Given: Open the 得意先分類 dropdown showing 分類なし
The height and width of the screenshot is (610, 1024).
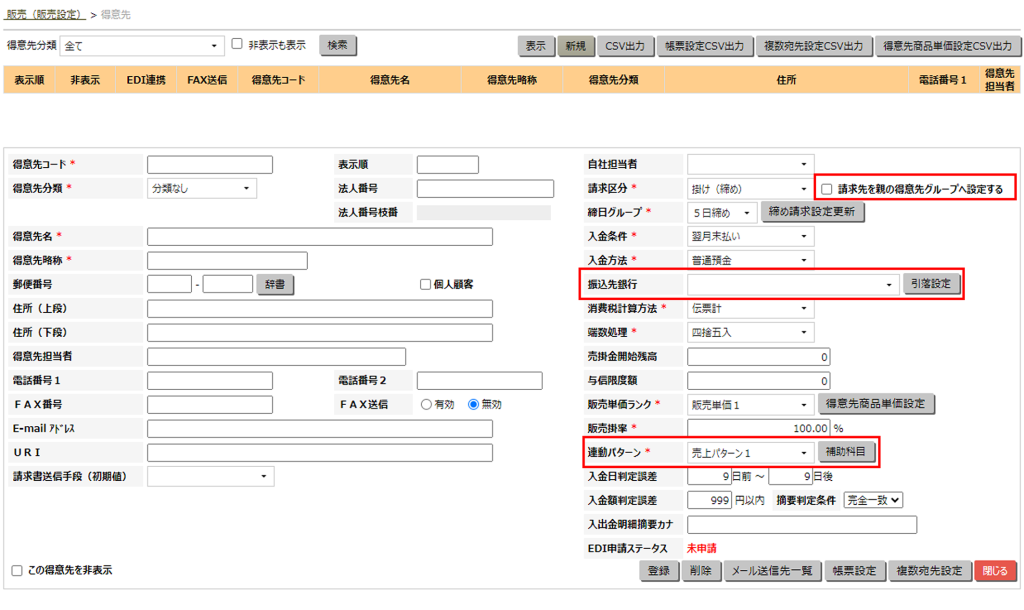Looking at the screenshot, I should pyautogui.click(x=202, y=188).
